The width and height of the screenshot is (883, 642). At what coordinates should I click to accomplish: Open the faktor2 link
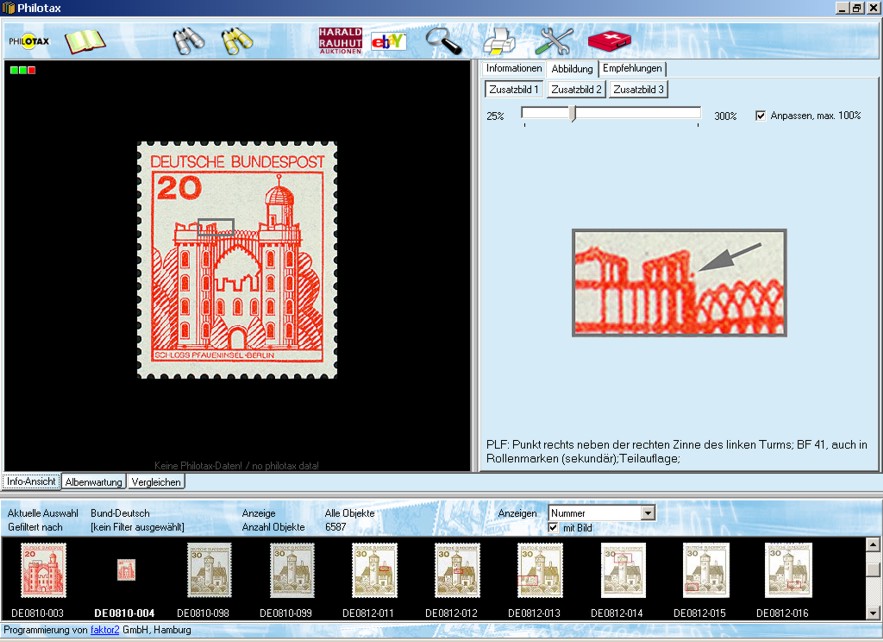coord(105,630)
